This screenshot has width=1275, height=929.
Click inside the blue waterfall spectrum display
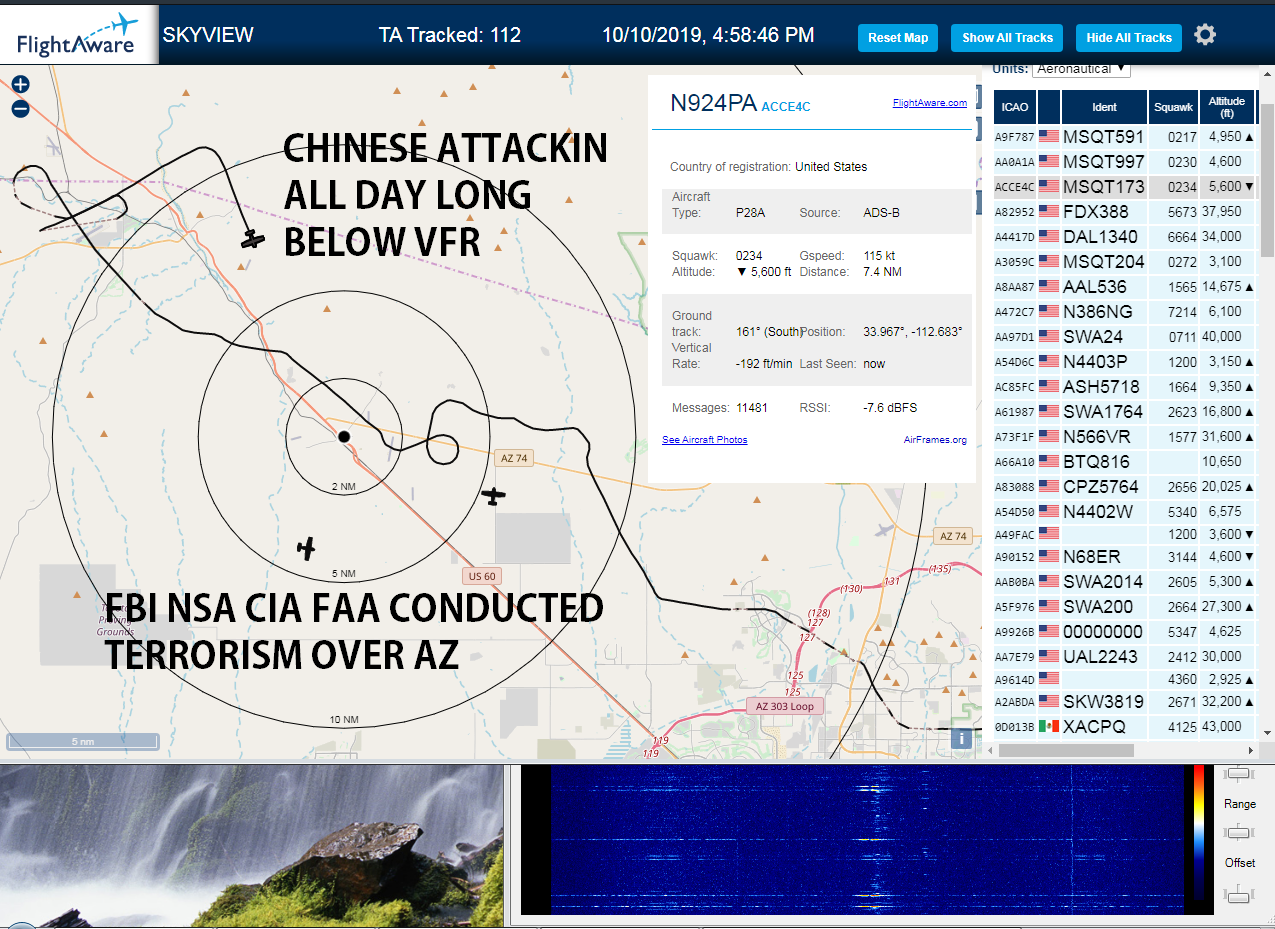point(868,840)
